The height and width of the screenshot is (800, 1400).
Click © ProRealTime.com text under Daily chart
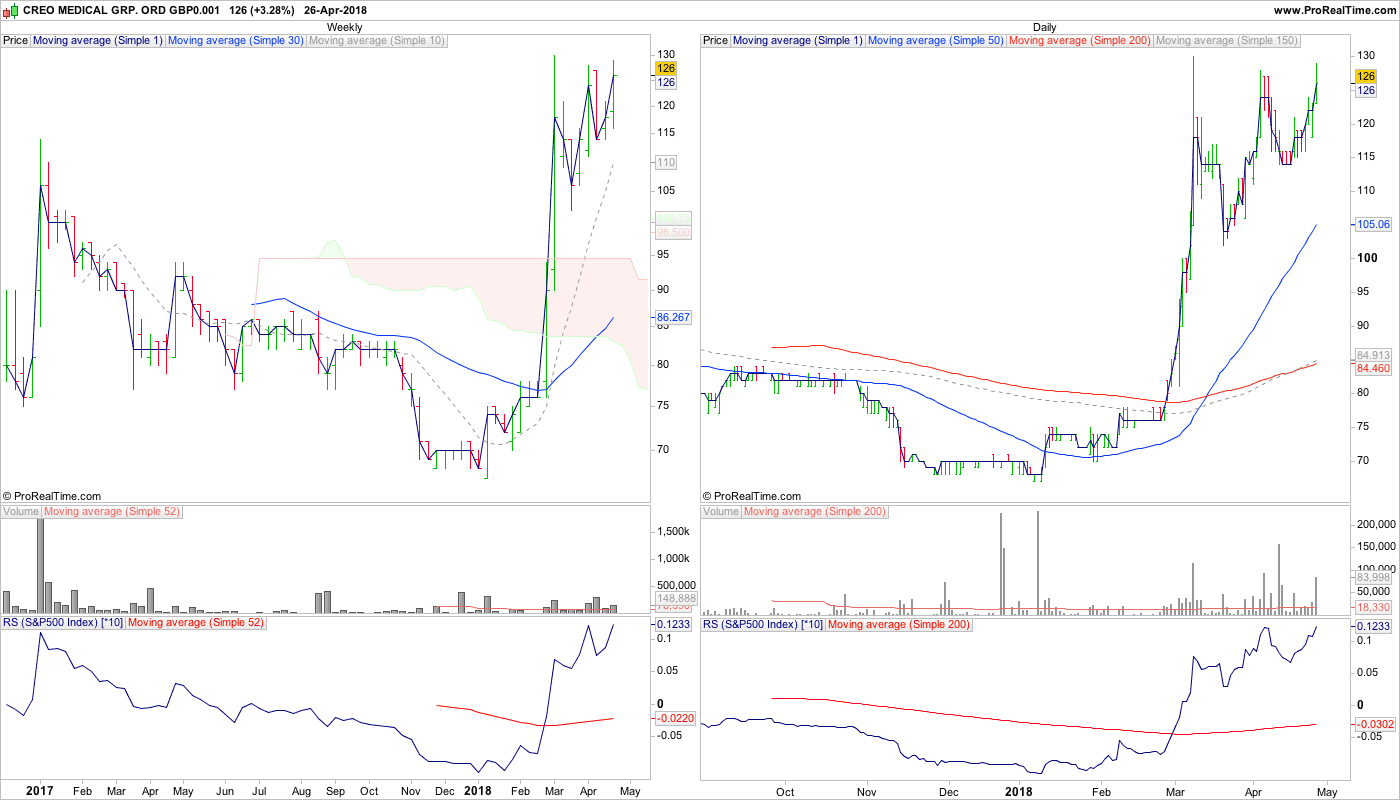(x=752, y=496)
